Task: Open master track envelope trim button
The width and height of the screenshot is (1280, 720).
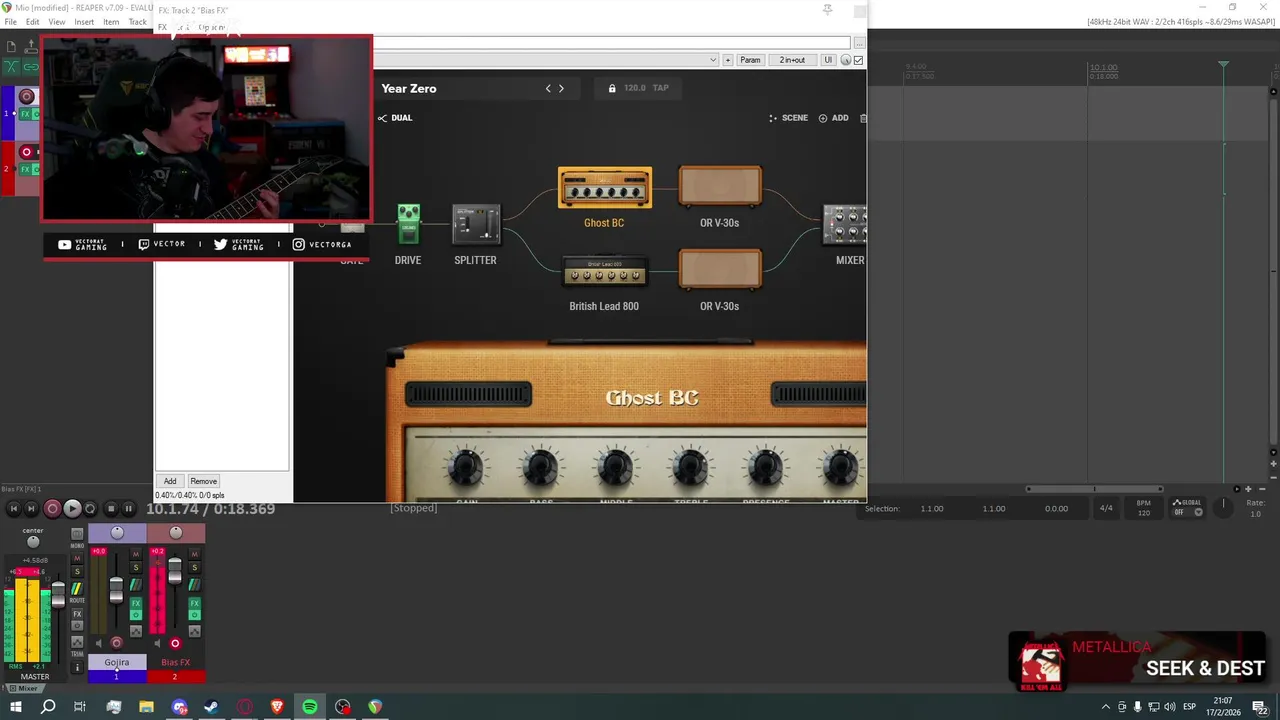Action: pos(77,642)
